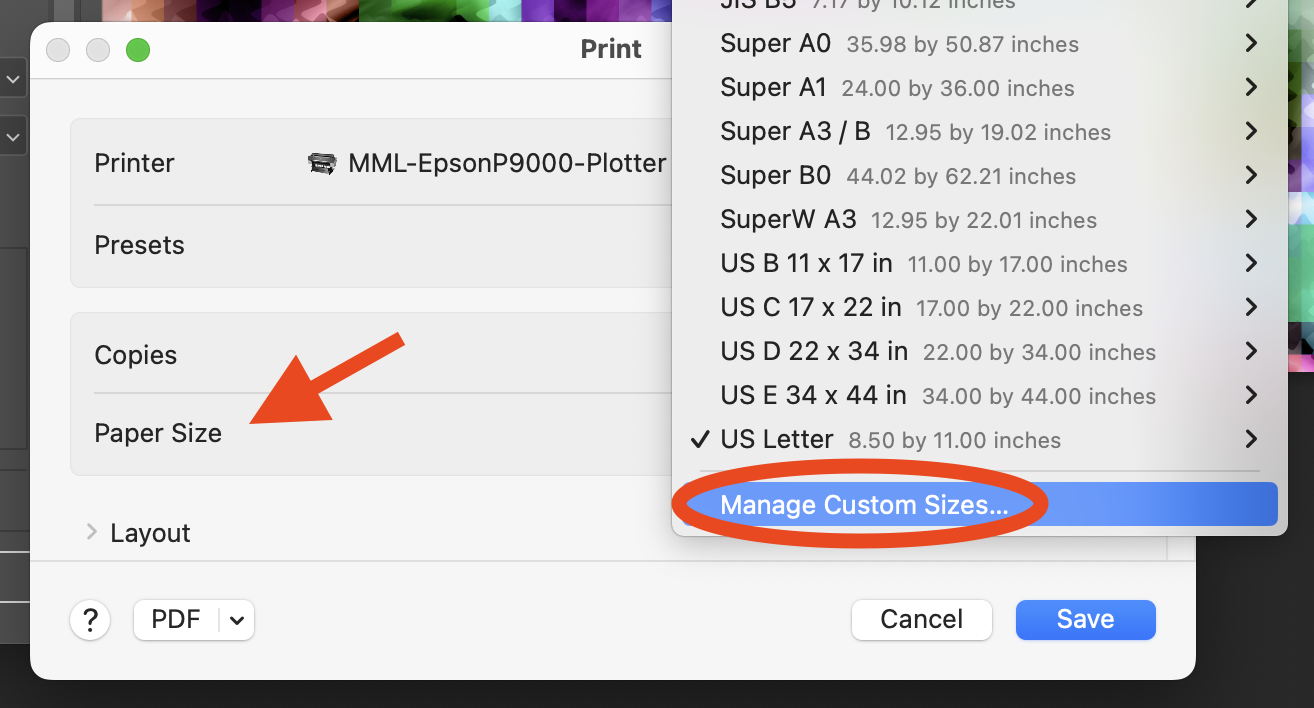Pick US C 17 x 22 in size
The image size is (1314, 708).
(x=810, y=308)
